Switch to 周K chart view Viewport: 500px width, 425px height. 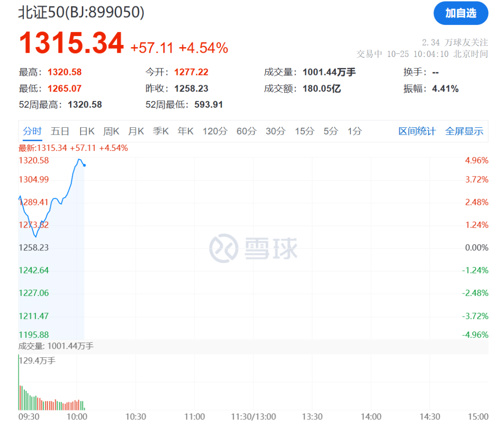(x=111, y=131)
